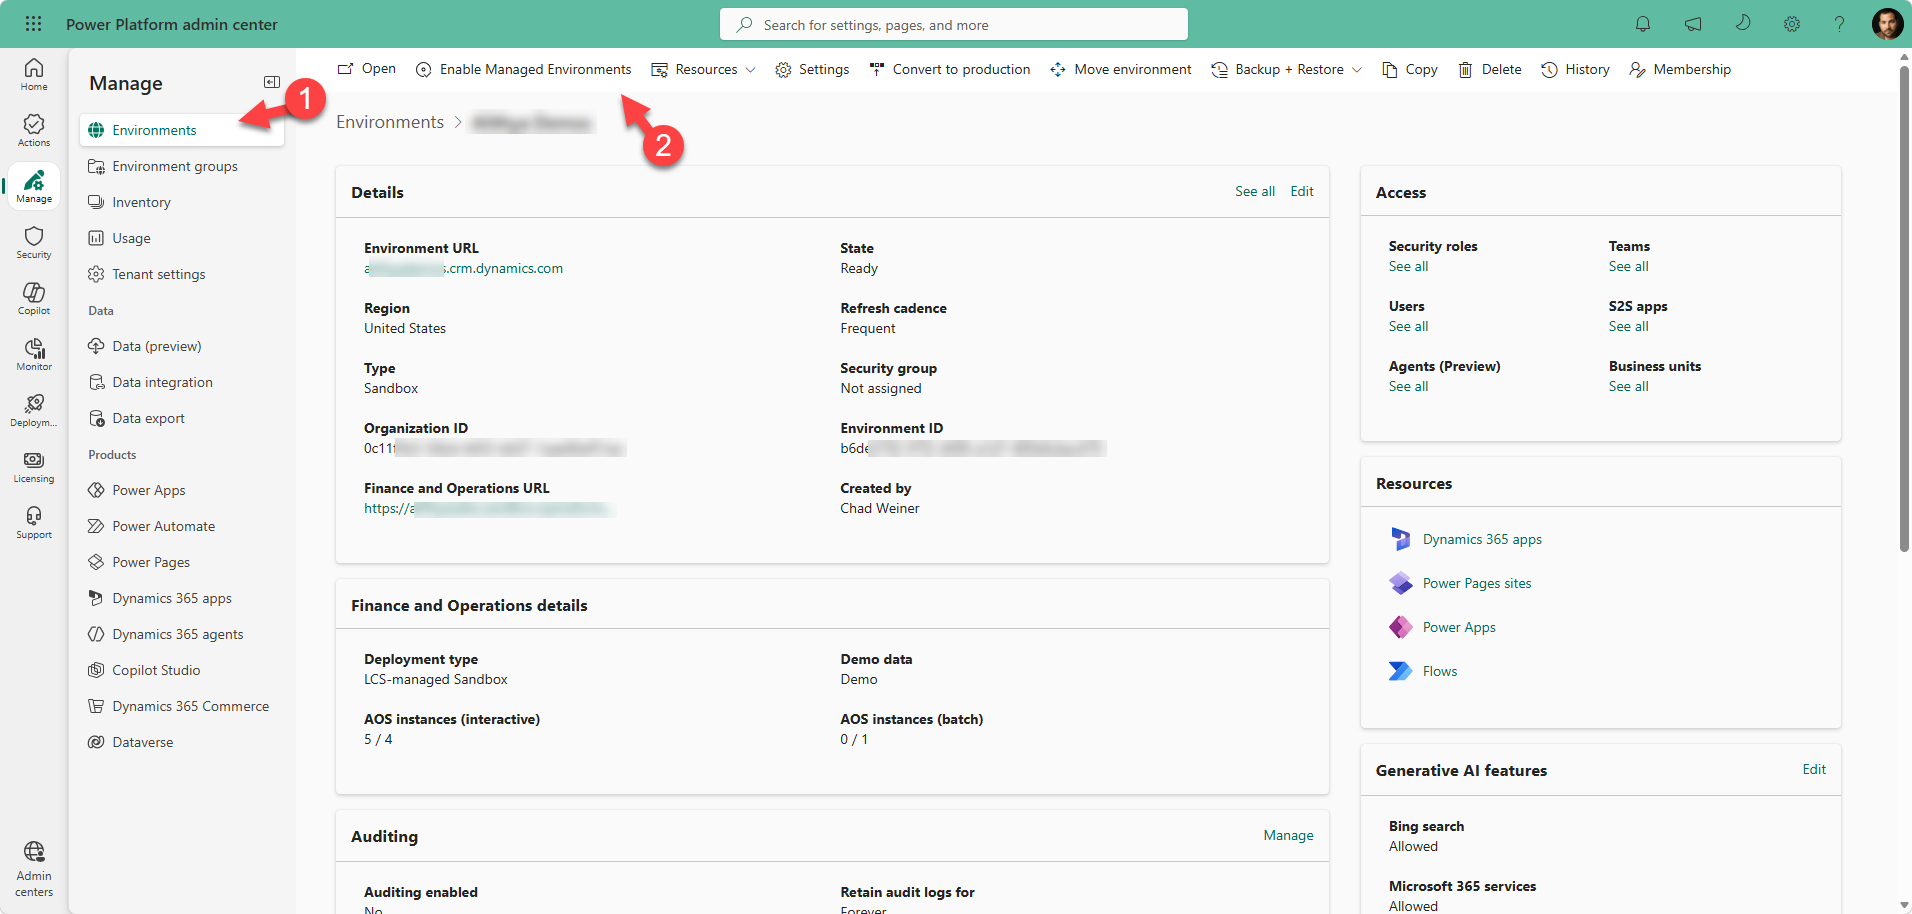Click Enable Managed Environments
The width and height of the screenshot is (1912, 914).
[x=524, y=69]
